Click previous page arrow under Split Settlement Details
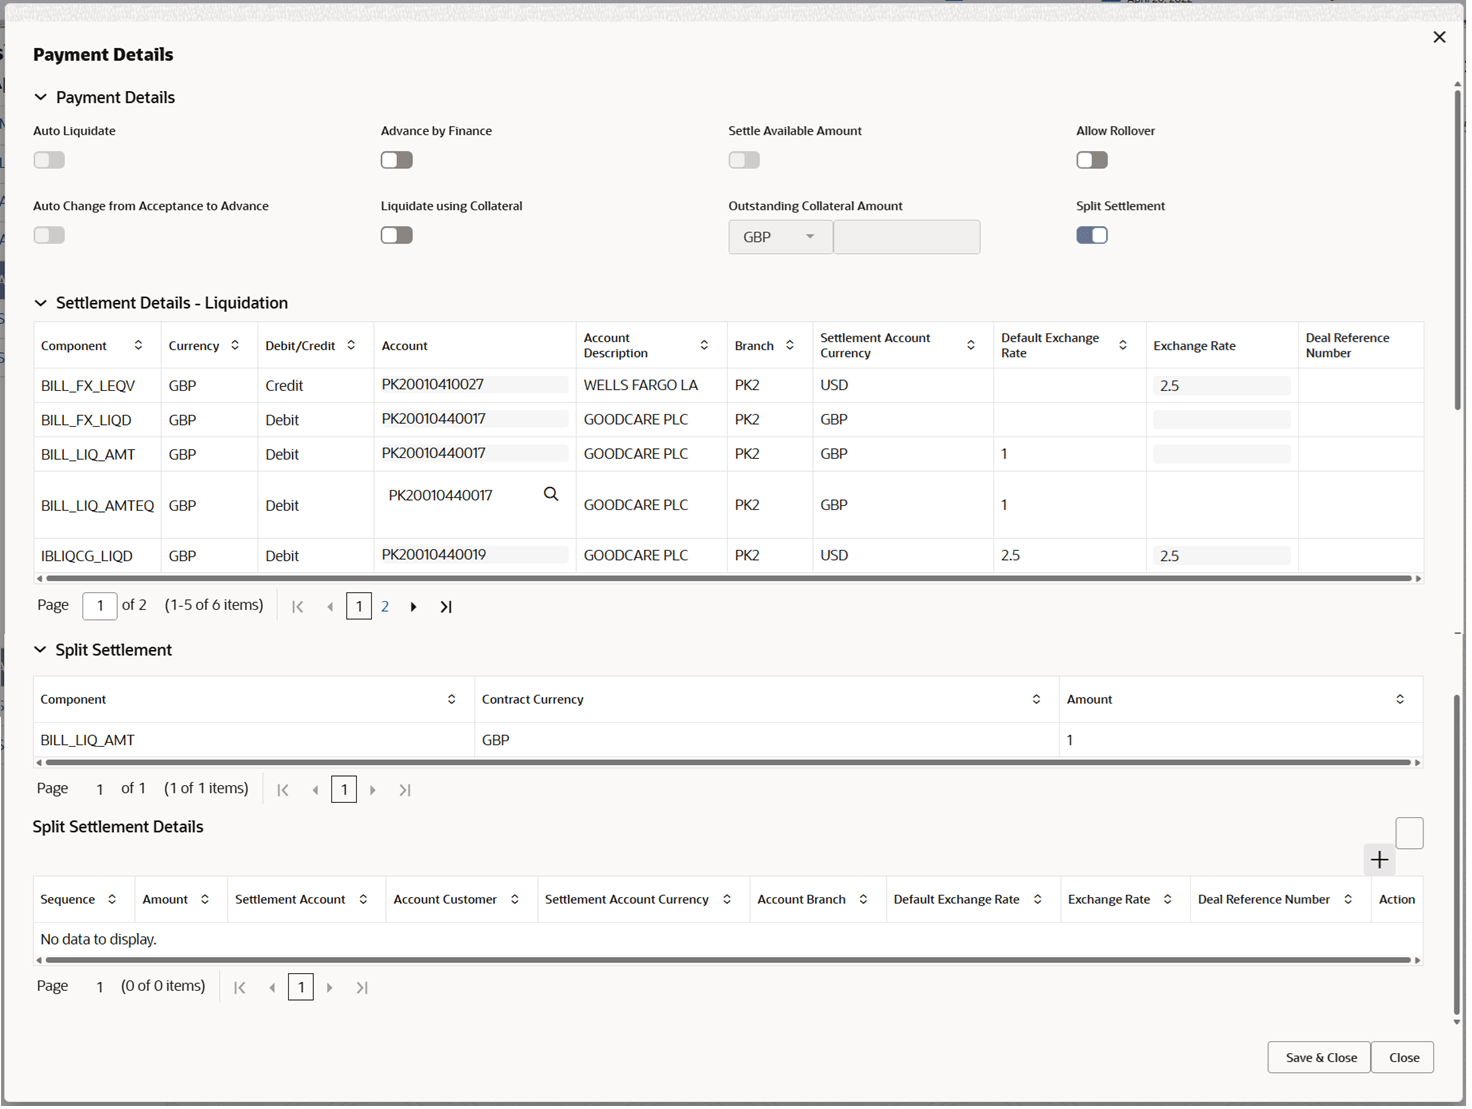Image resolution: width=1472 pixels, height=1109 pixels. [x=272, y=987]
